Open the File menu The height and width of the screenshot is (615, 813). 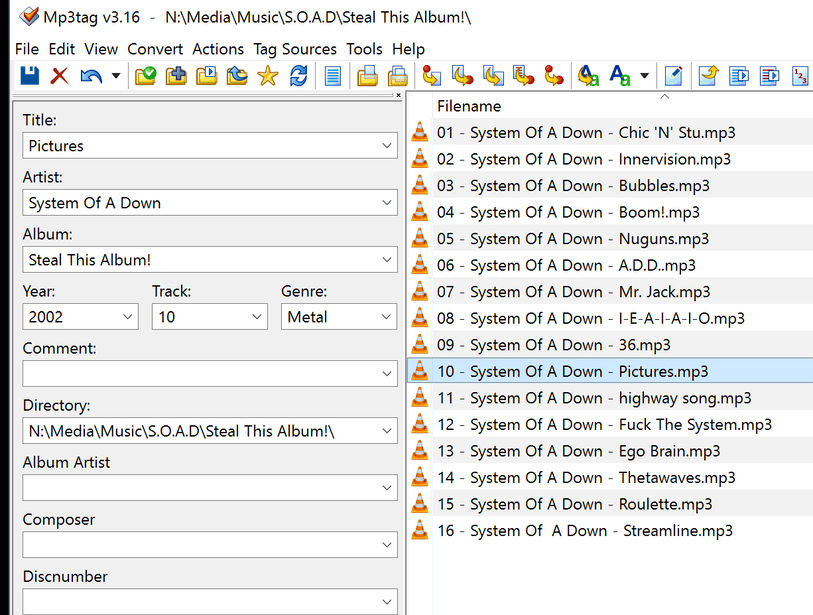(27, 49)
